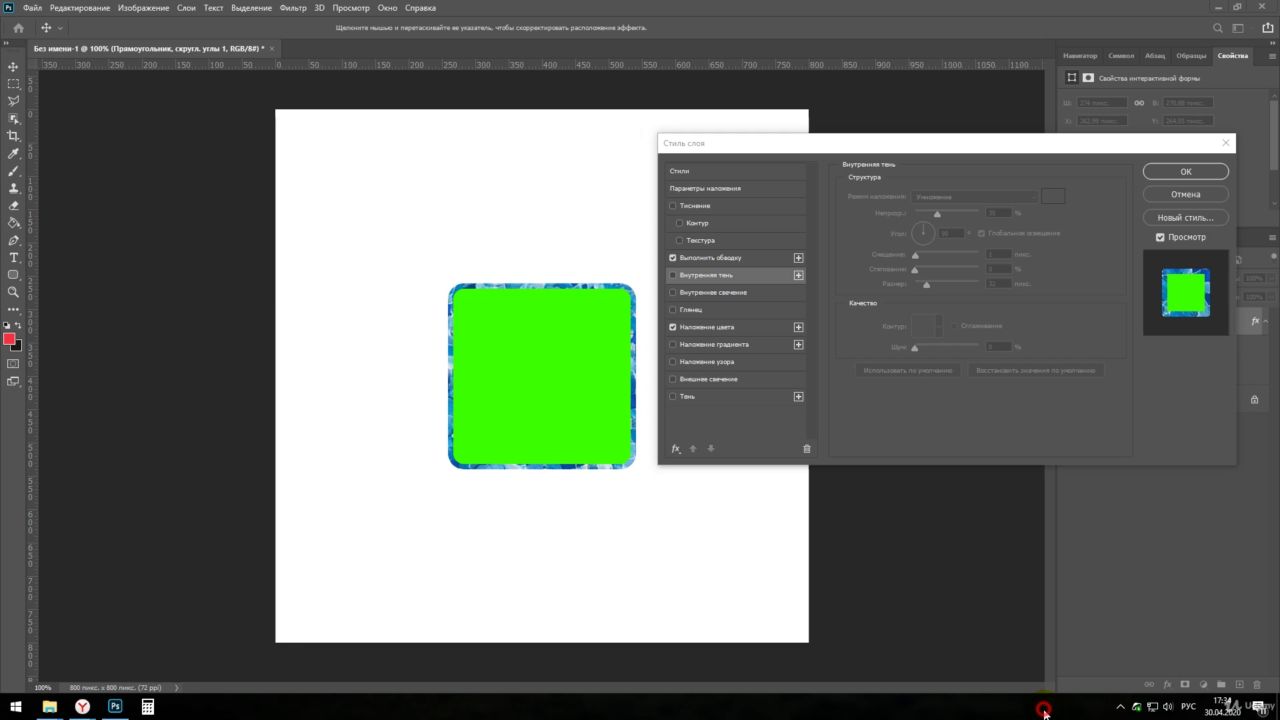Select the Brush tool

[x=13, y=171]
